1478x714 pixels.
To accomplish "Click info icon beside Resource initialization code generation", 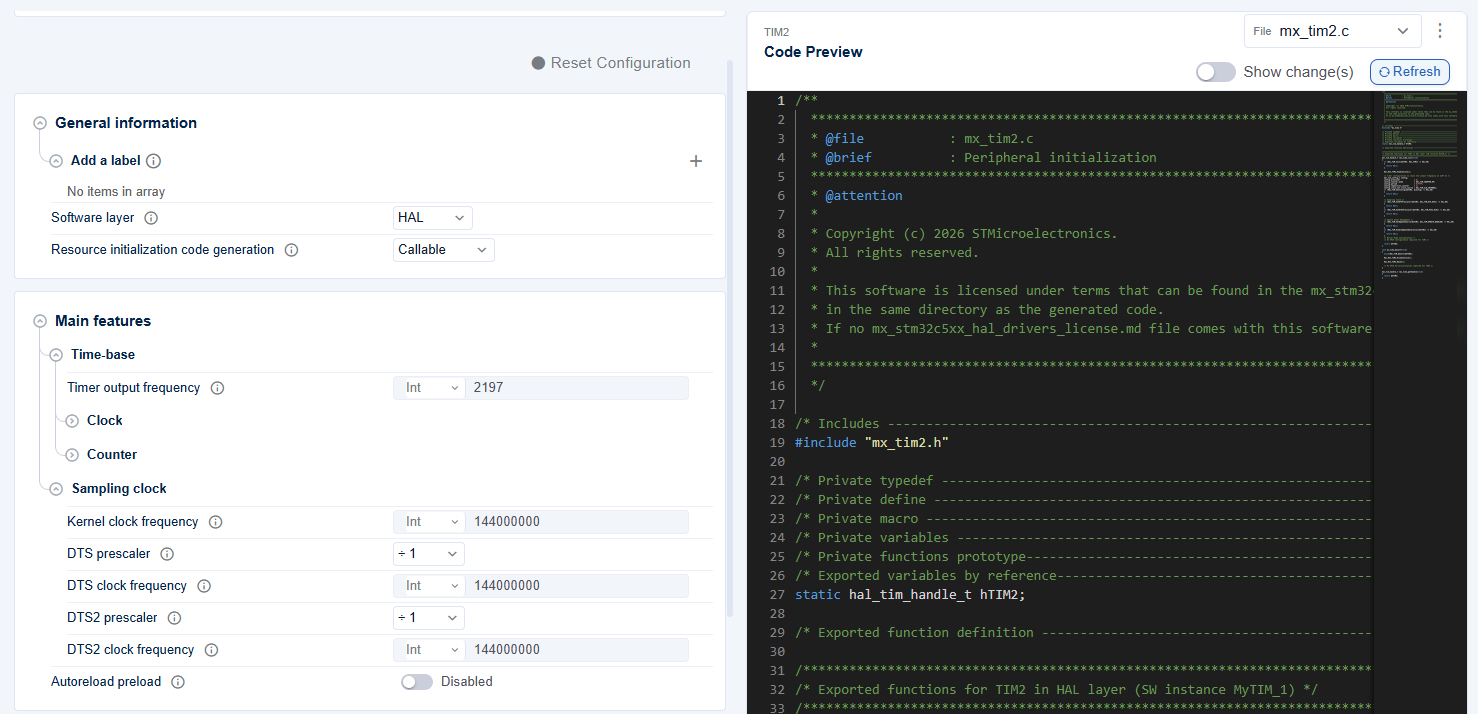I will [x=291, y=250].
